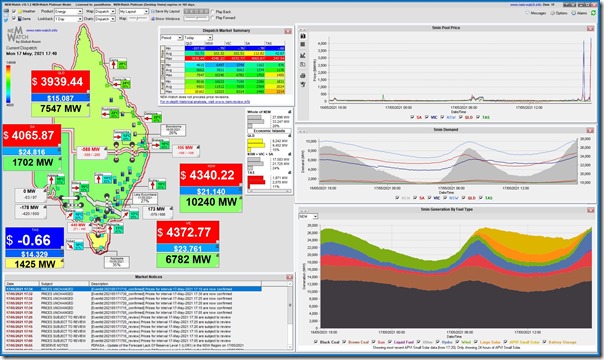
Task: Toggle the Black Coal legend checkbox
Action: coord(316,342)
